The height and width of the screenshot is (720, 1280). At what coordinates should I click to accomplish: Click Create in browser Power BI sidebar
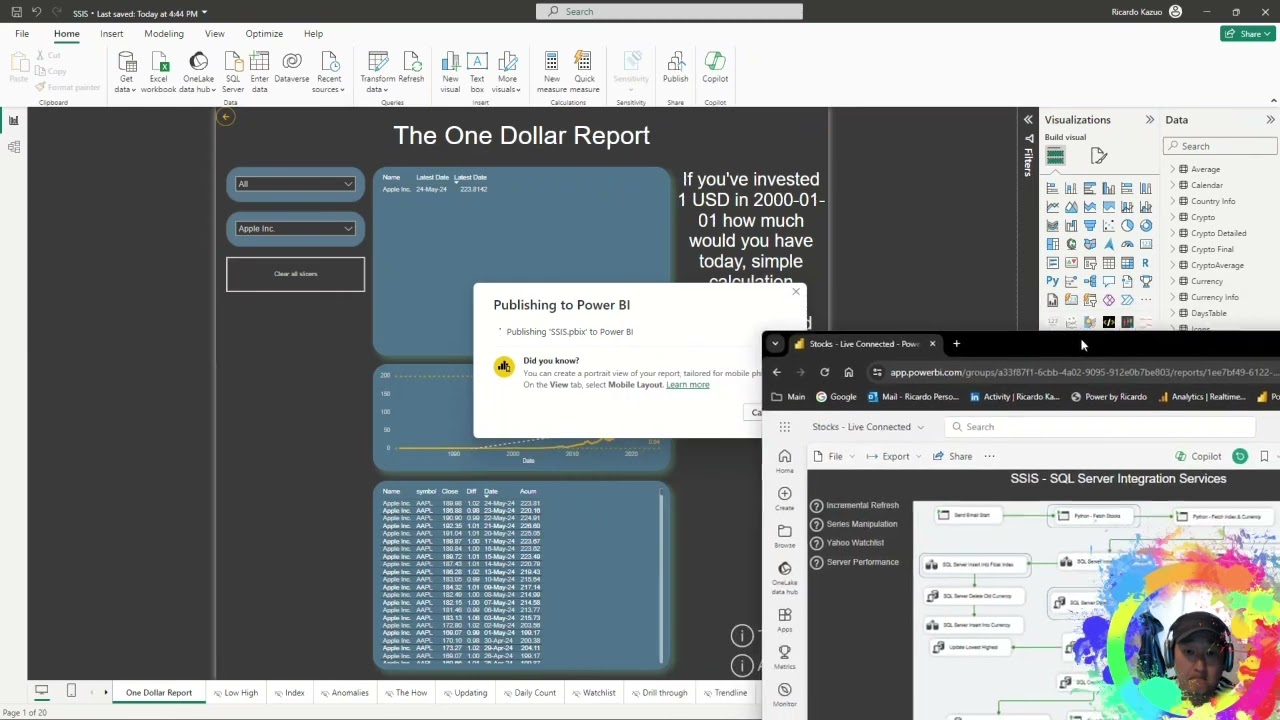(785, 499)
